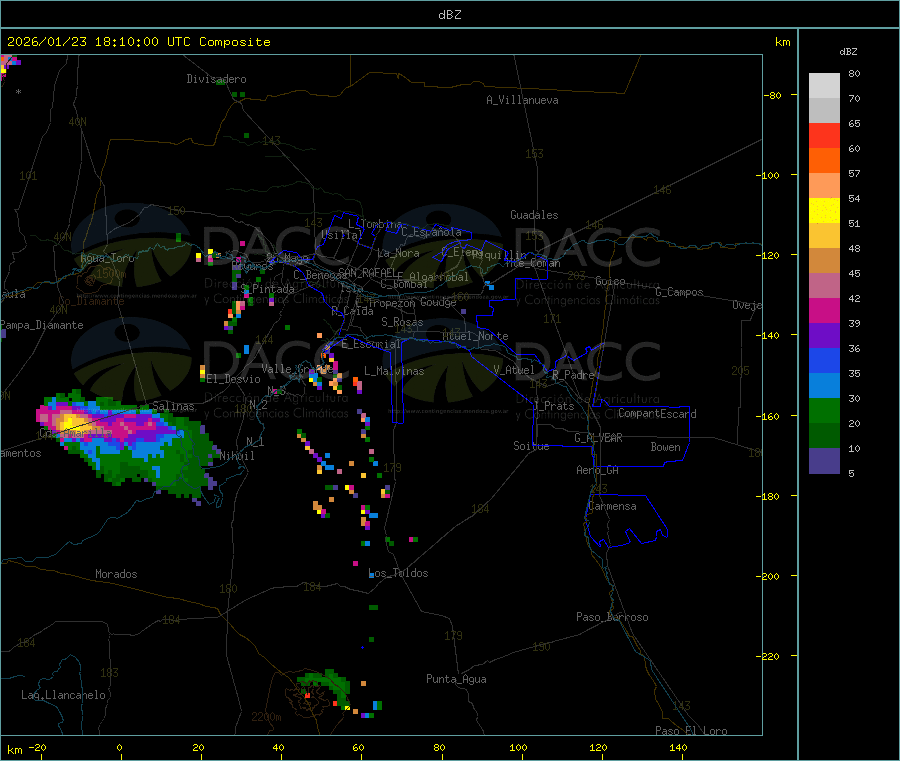900x761 pixels.
Task: Select the Pampa_Diamante label
Action: 42,325
